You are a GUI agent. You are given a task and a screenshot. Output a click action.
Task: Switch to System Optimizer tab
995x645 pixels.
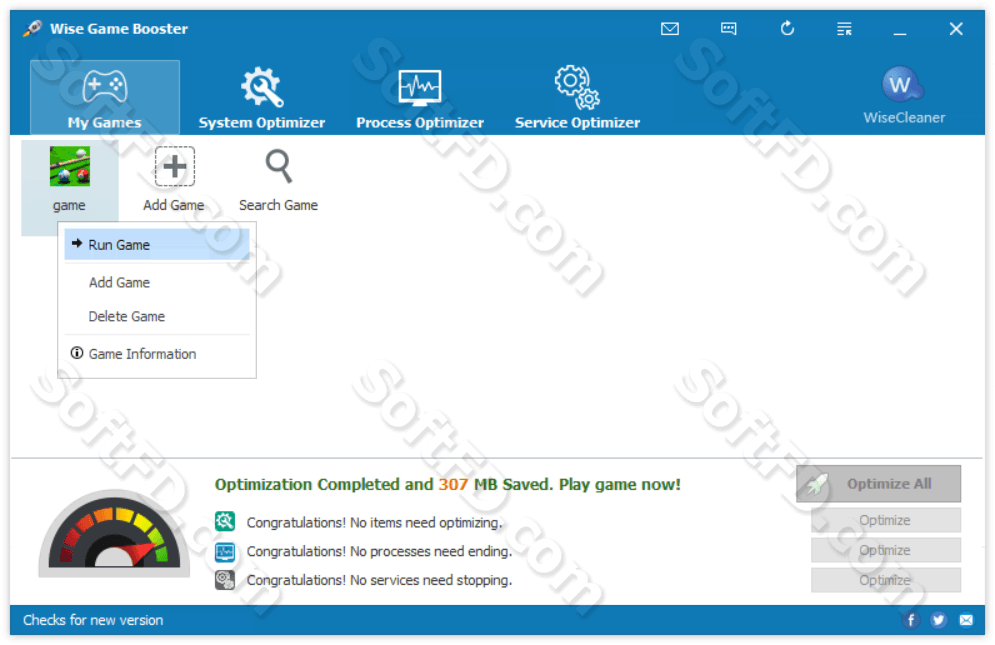[261, 97]
